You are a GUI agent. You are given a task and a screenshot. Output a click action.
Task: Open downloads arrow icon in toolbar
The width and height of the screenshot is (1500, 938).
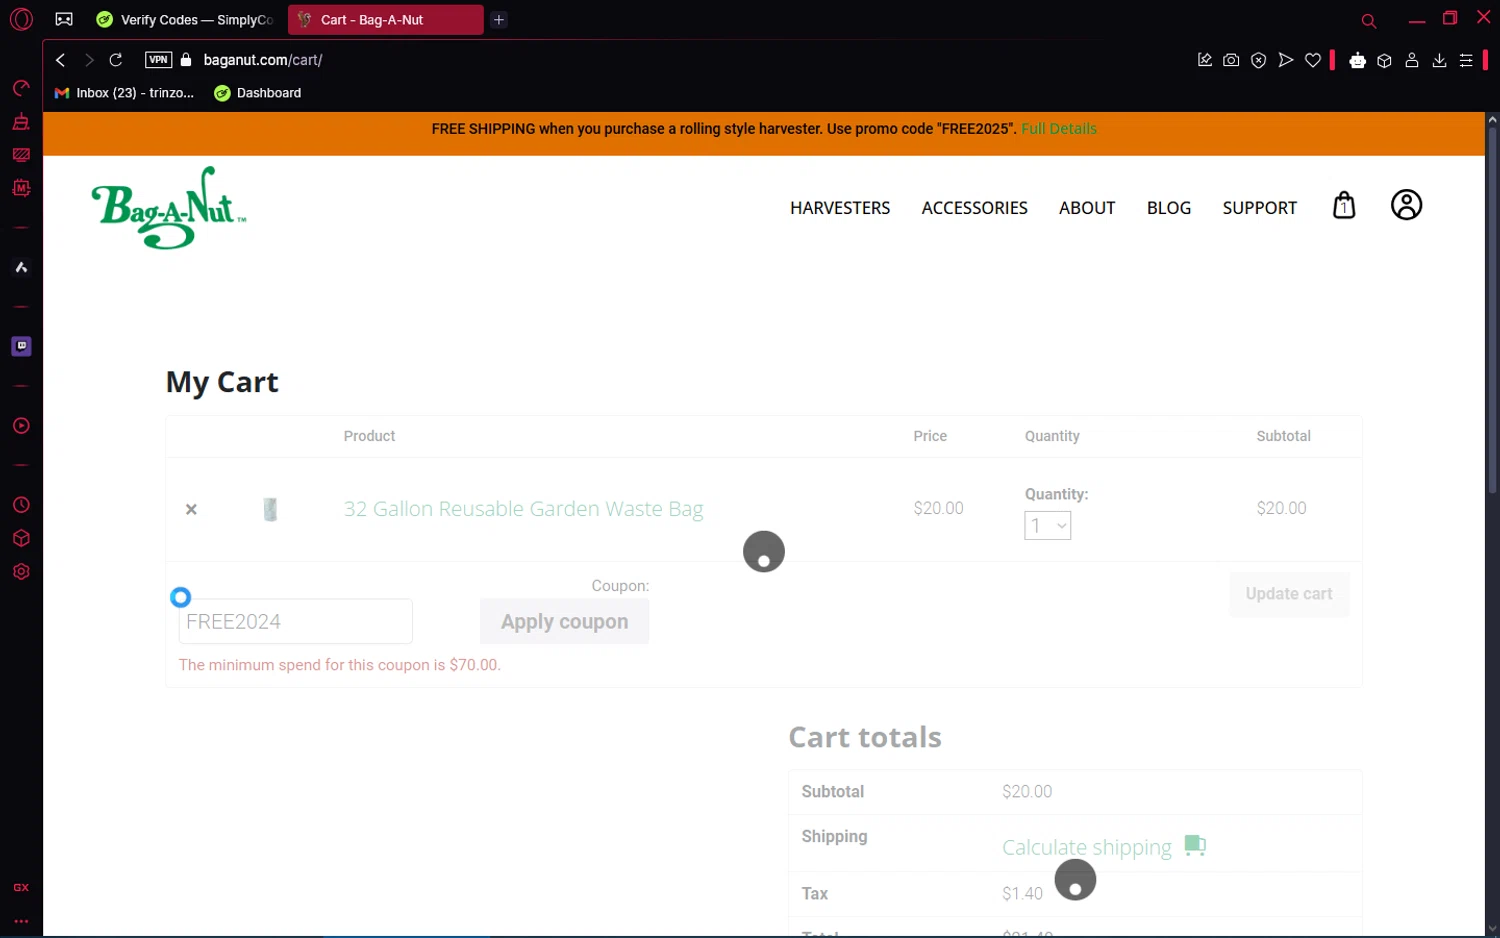[1439, 60]
